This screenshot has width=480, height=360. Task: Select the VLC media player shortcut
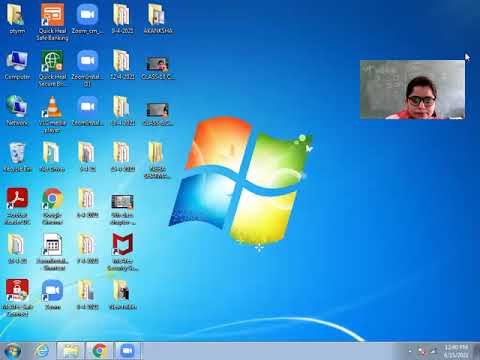point(52,114)
